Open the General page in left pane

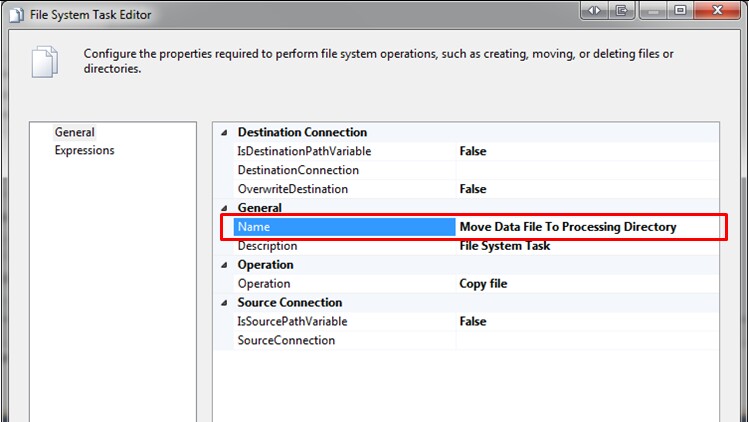[x=75, y=132]
